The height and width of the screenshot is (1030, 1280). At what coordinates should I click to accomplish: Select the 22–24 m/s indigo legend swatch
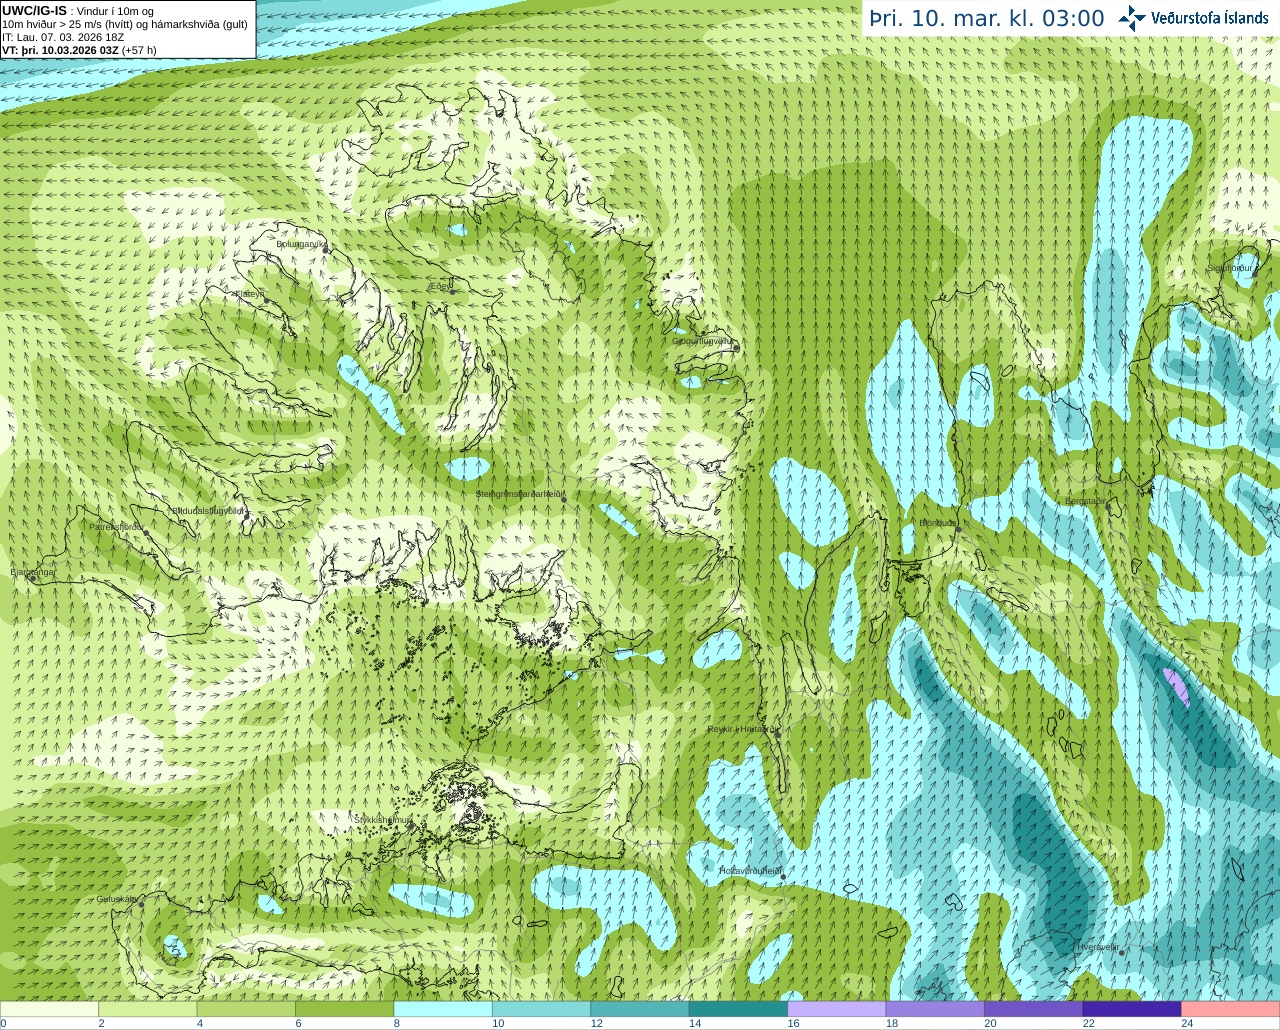(x=1132, y=1009)
